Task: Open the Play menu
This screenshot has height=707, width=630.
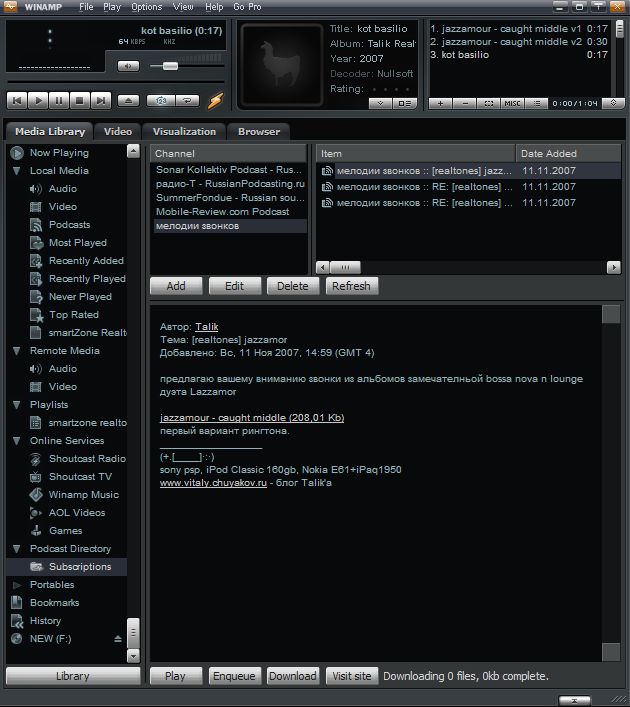Action: pyautogui.click(x=112, y=7)
